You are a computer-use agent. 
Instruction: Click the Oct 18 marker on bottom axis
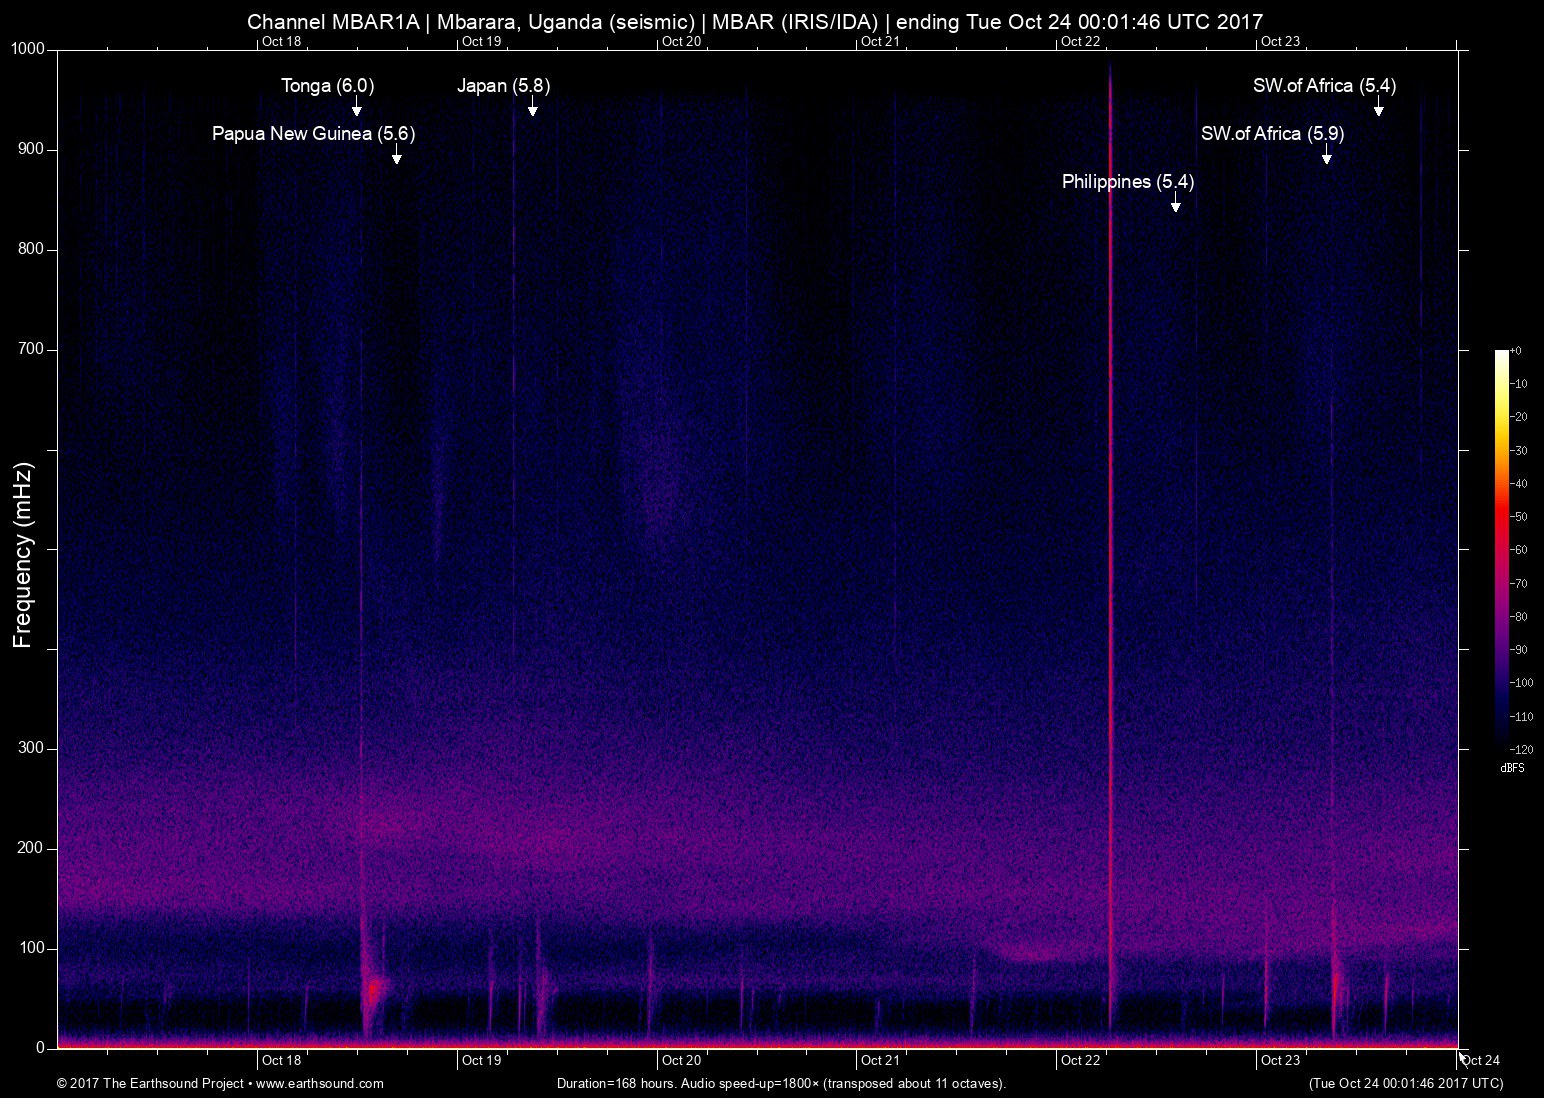coord(281,1061)
